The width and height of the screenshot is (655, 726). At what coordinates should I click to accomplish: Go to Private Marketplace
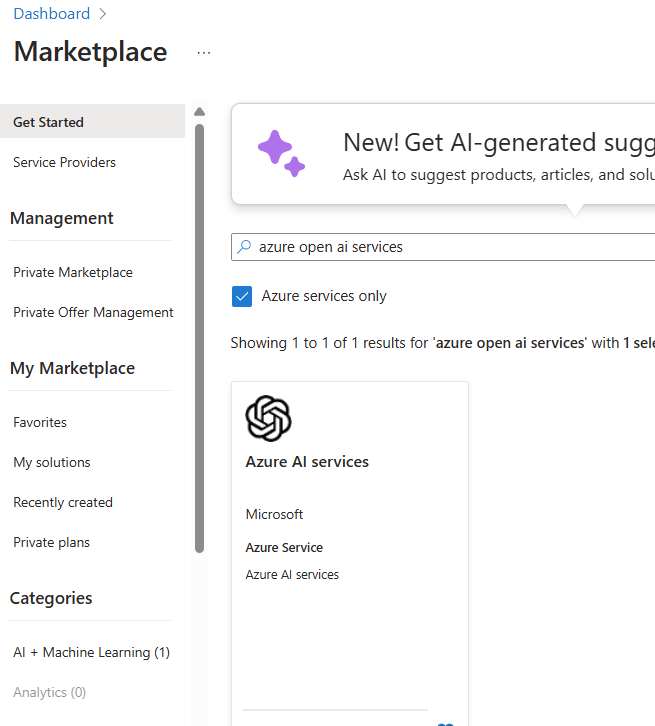[72, 272]
